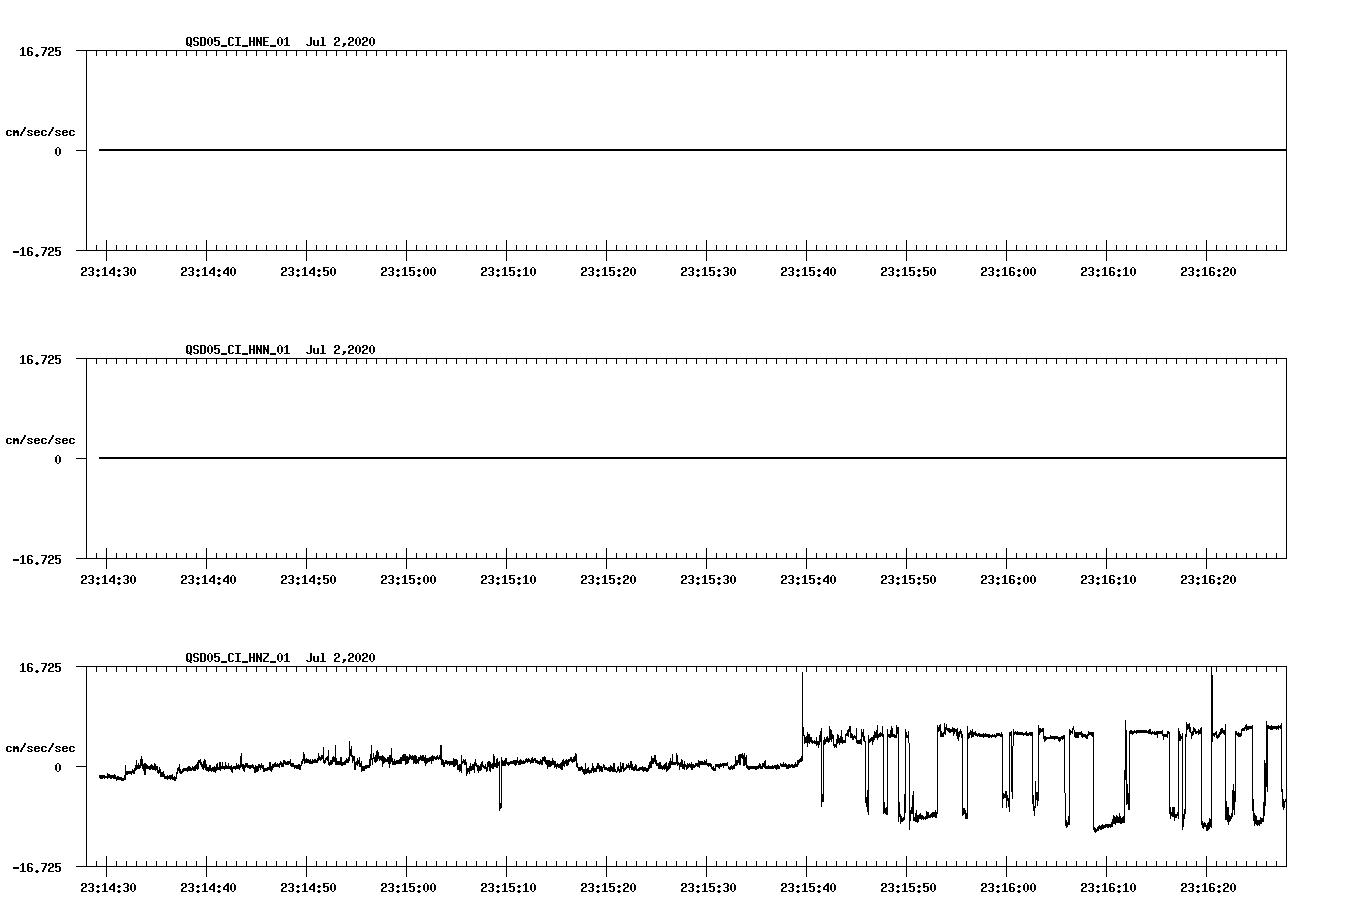Click the 23:16:00 time label under HNZ plot
This screenshot has height=924, width=1358.
[1008, 888]
